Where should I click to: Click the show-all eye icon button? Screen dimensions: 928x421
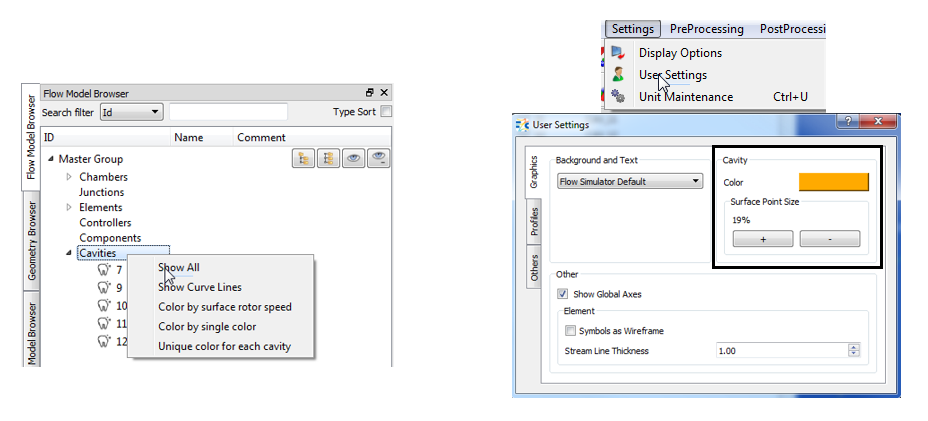click(353, 158)
